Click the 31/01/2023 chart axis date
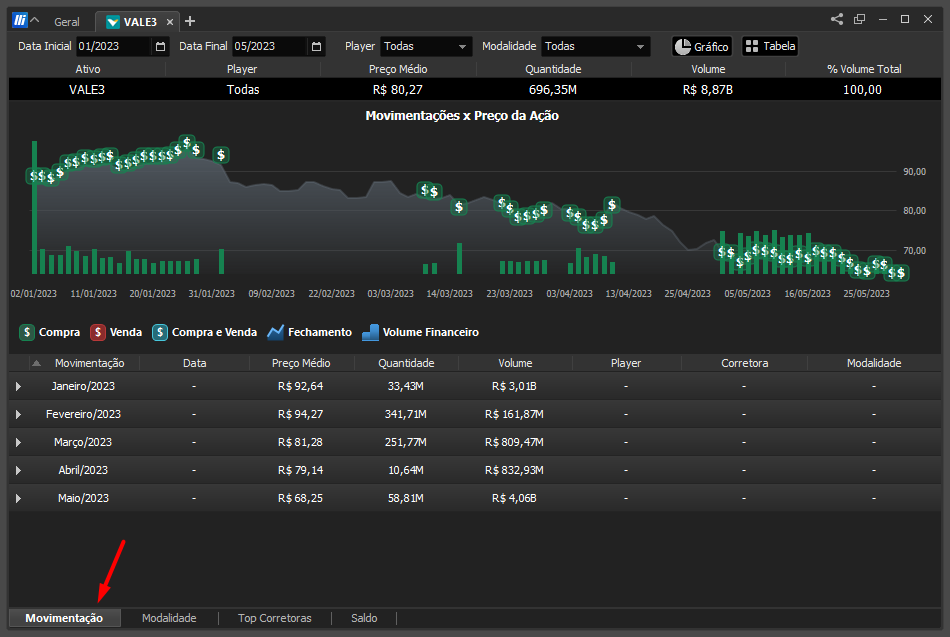This screenshot has height=637, width=950. point(211,293)
